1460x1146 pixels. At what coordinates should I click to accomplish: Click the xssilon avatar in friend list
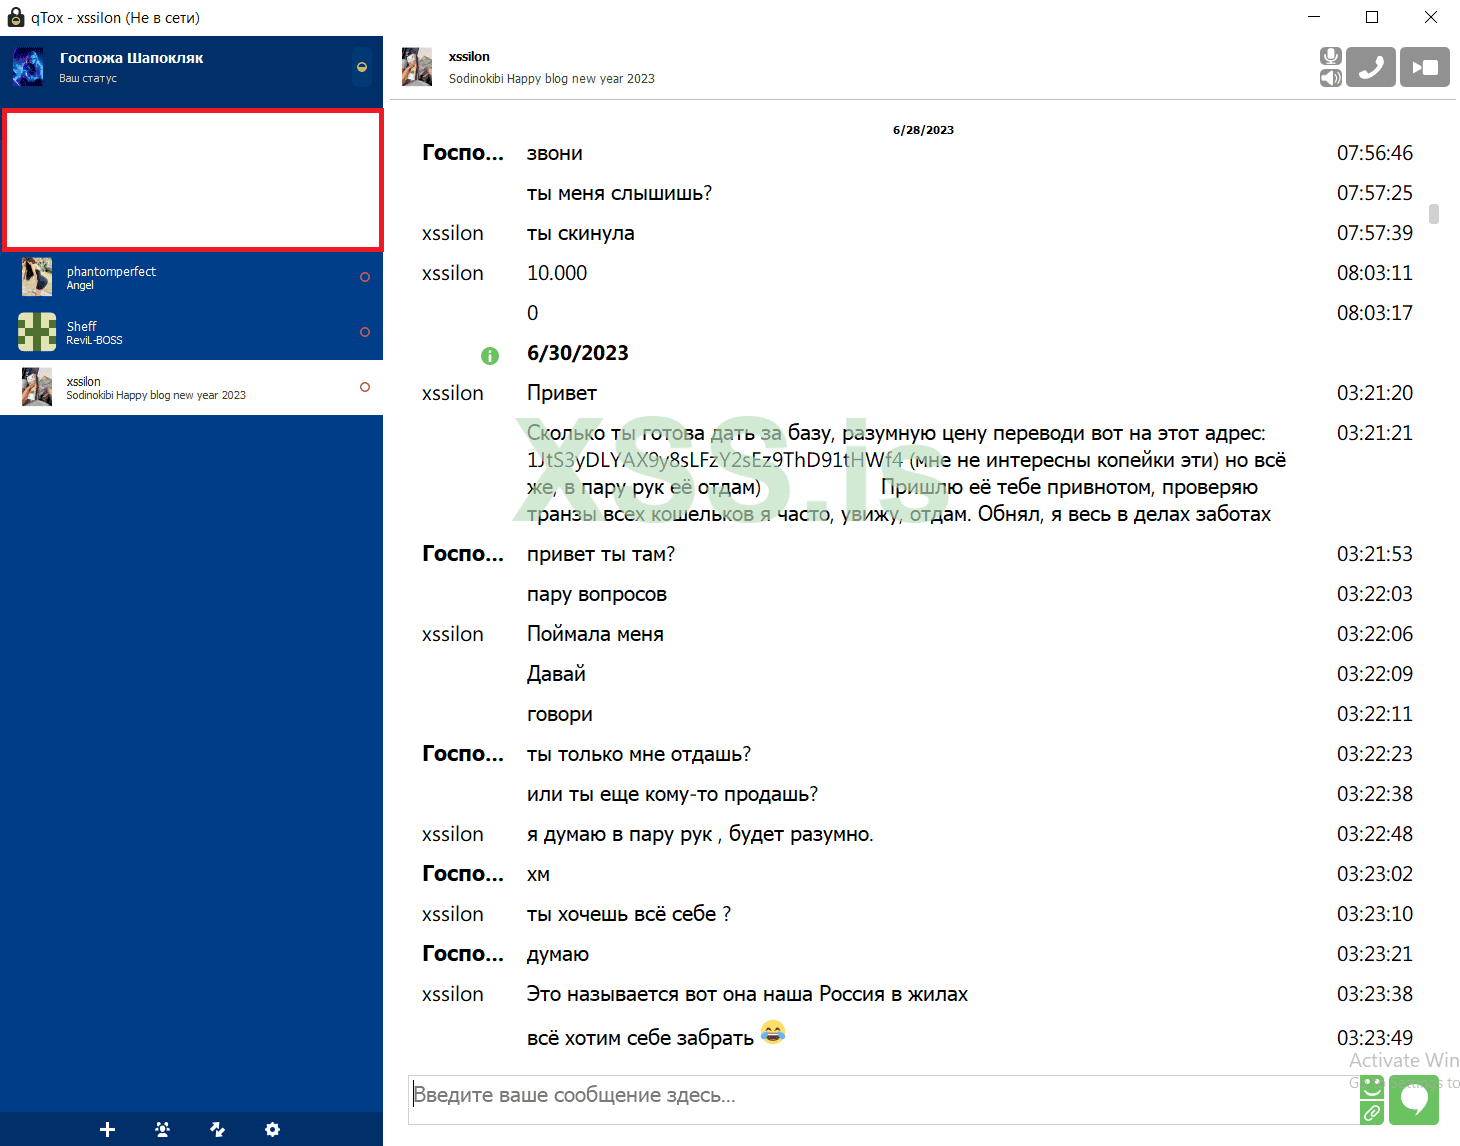pyautogui.click(x=37, y=387)
